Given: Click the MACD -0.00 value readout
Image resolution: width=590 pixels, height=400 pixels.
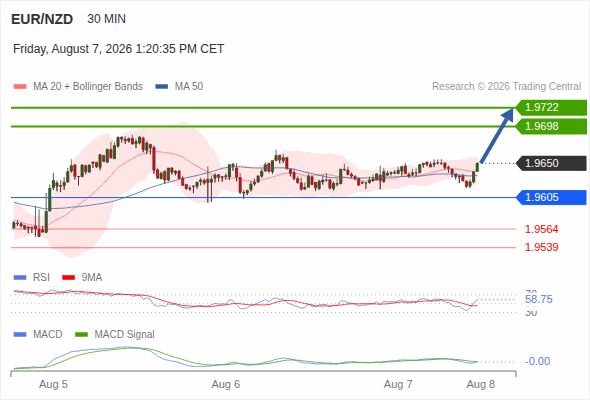Looking at the screenshot, I should (537, 361).
